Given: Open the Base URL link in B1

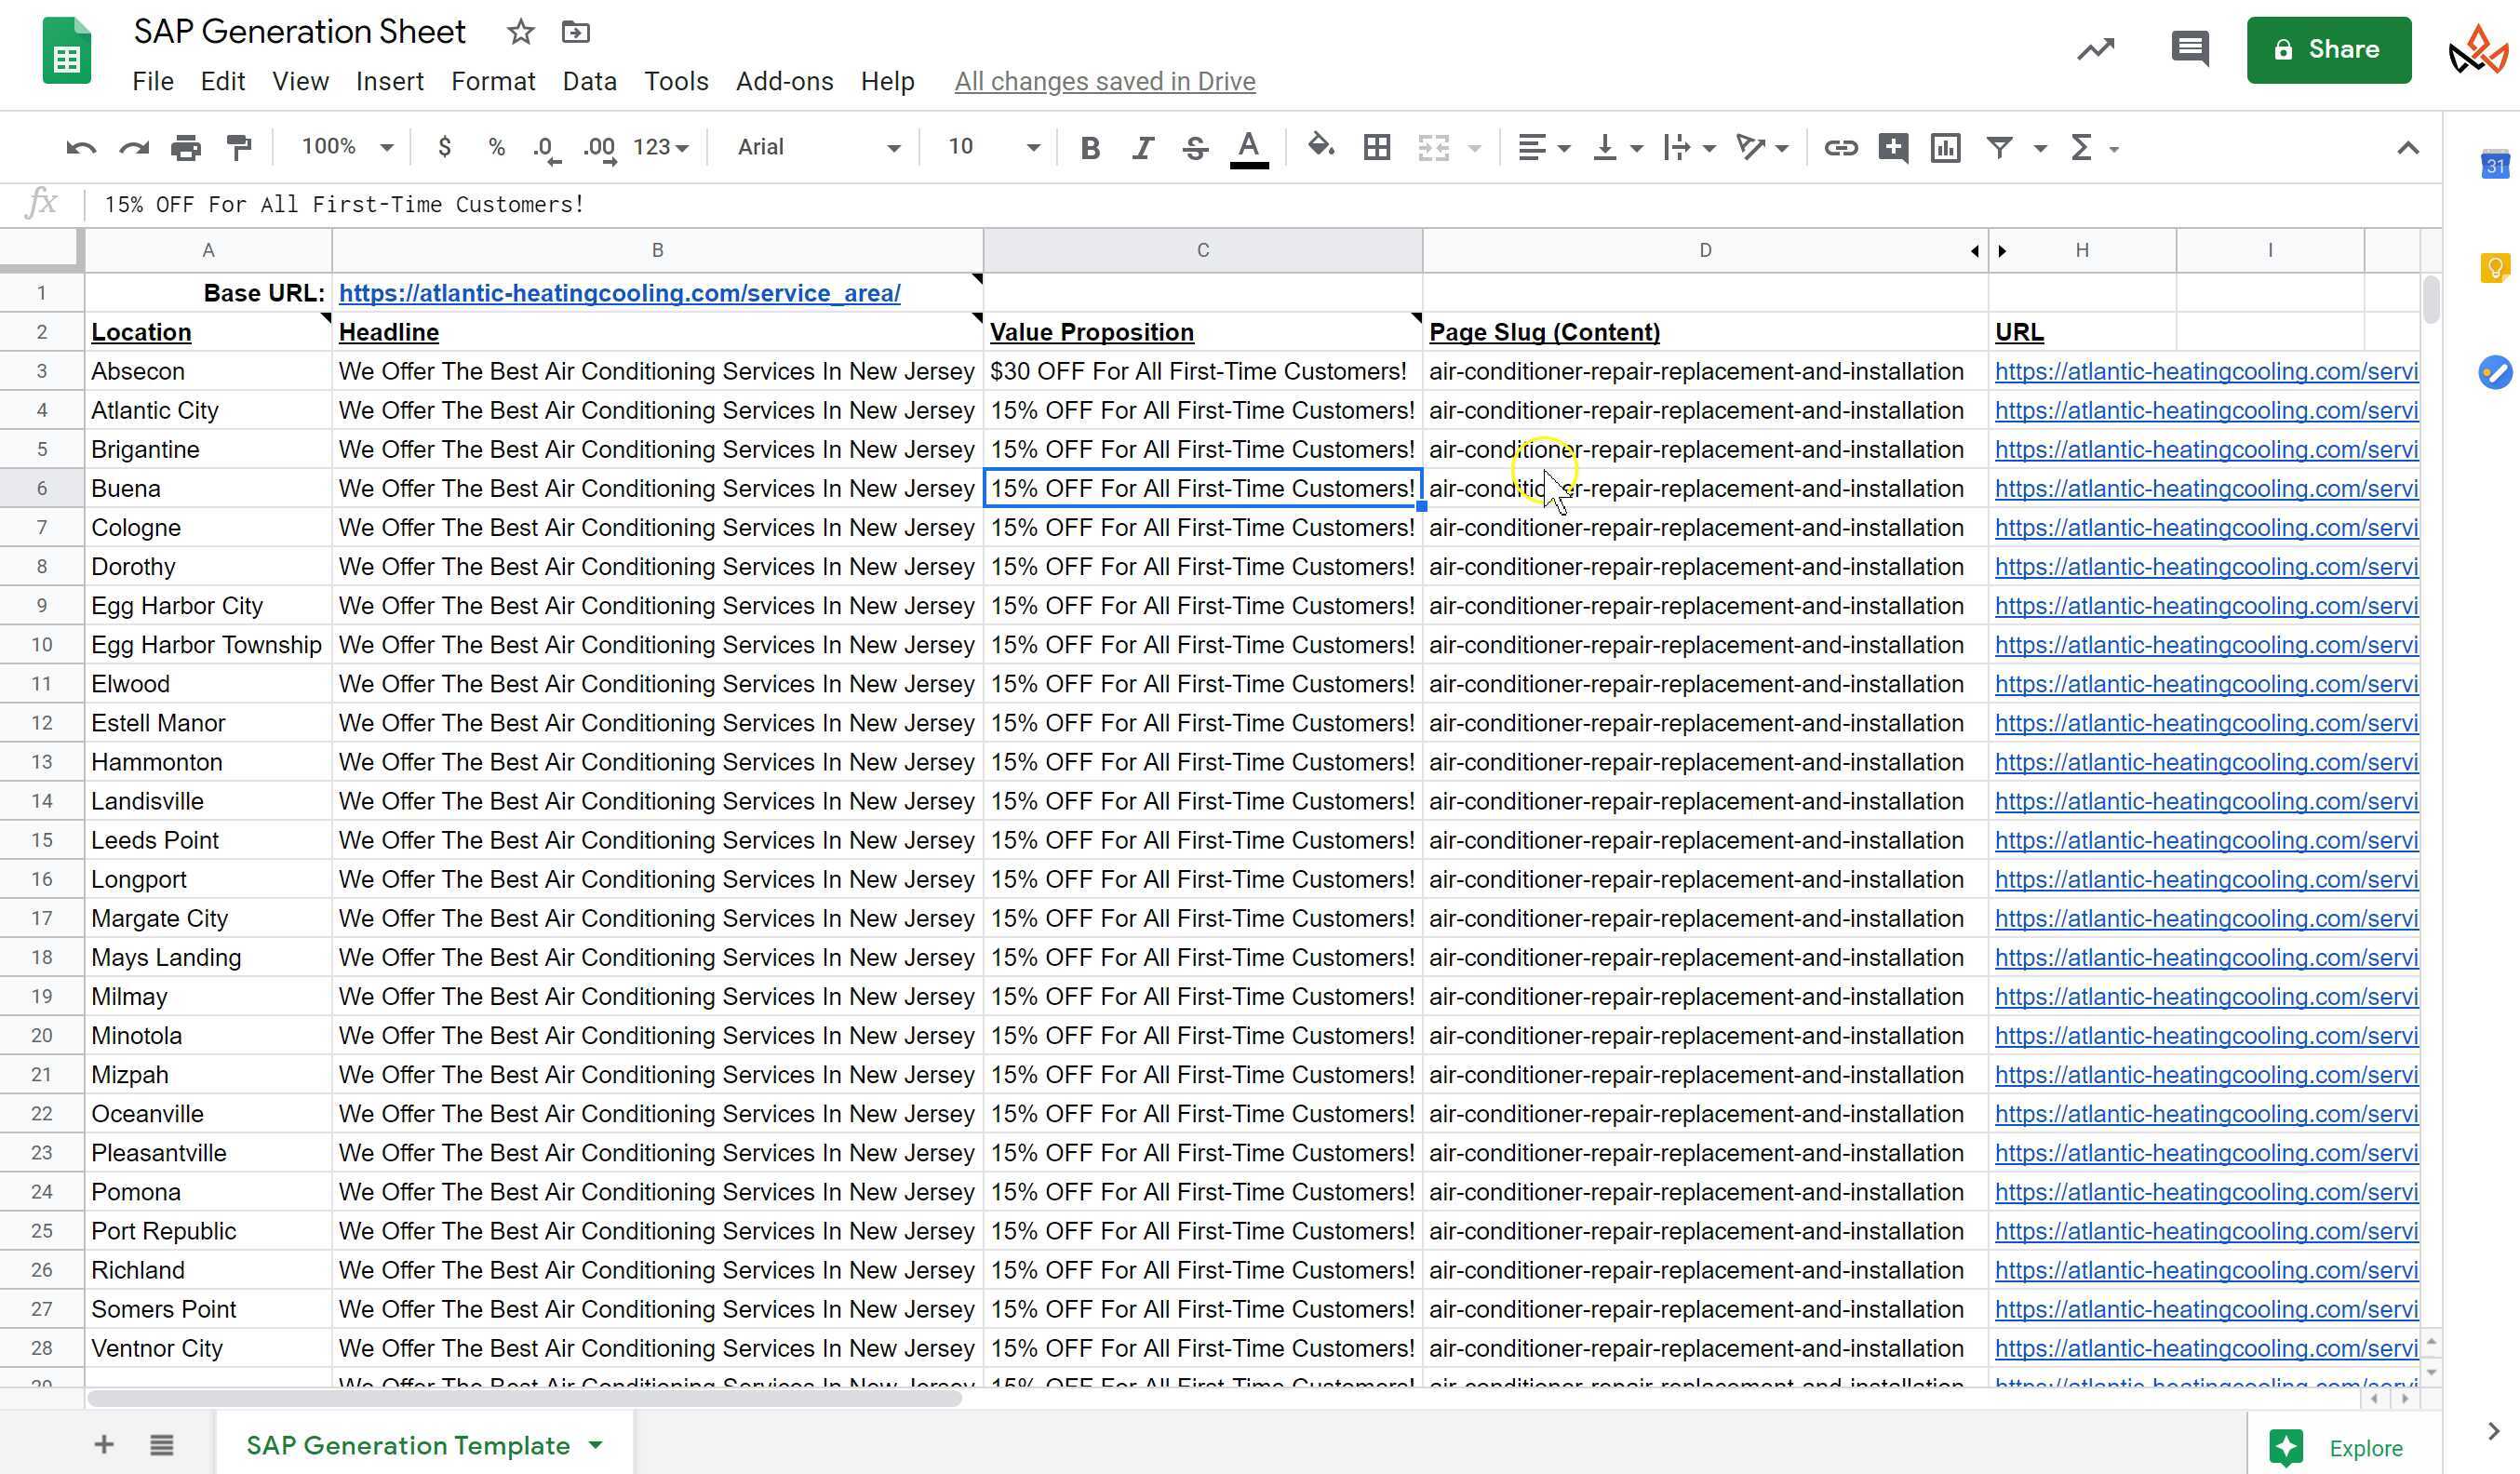Looking at the screenshot, I should (619, 293).
